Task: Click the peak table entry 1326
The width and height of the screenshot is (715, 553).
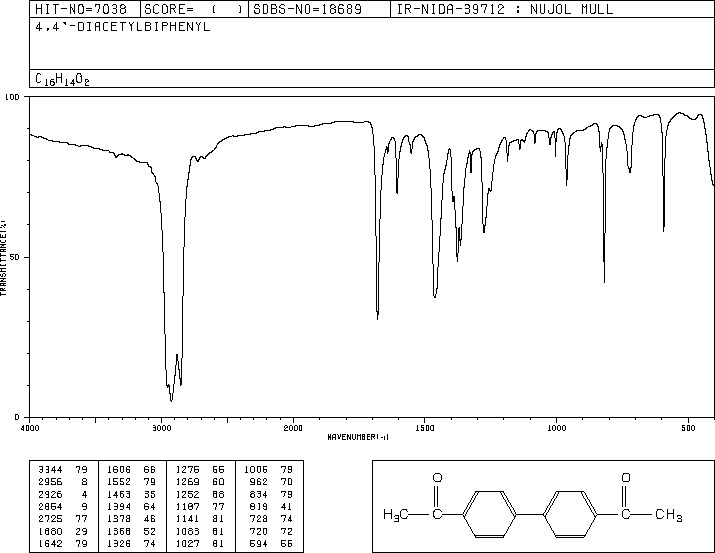Action: [119, 543]
